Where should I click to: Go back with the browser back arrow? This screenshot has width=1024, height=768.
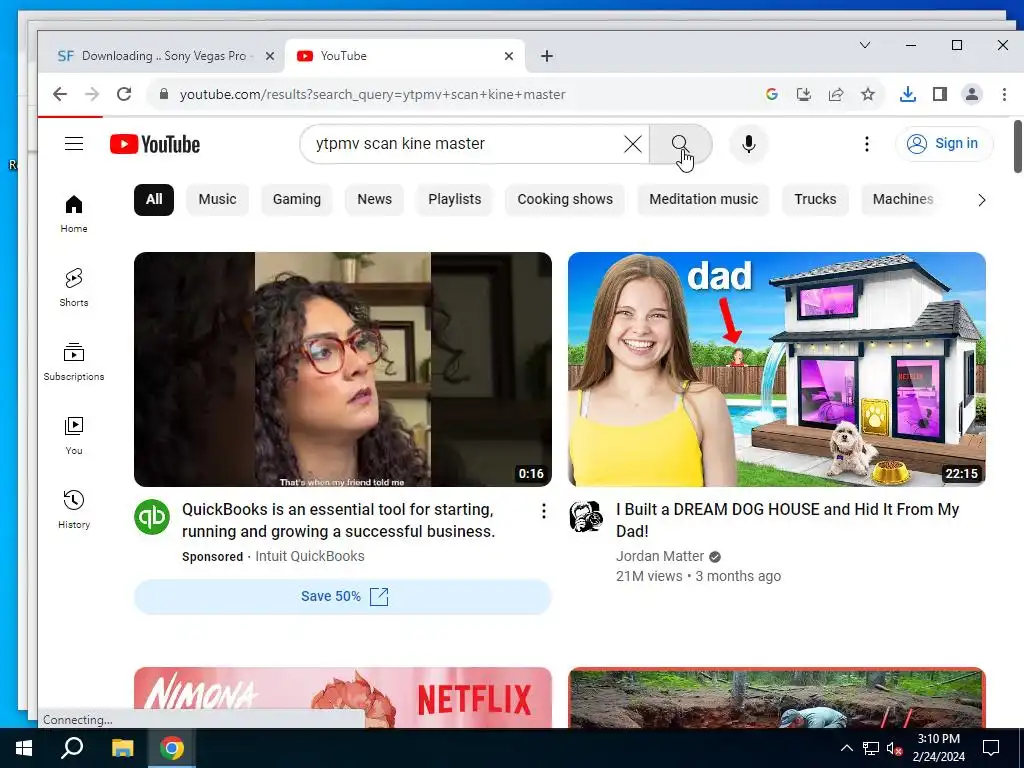(x=60, y=94)
